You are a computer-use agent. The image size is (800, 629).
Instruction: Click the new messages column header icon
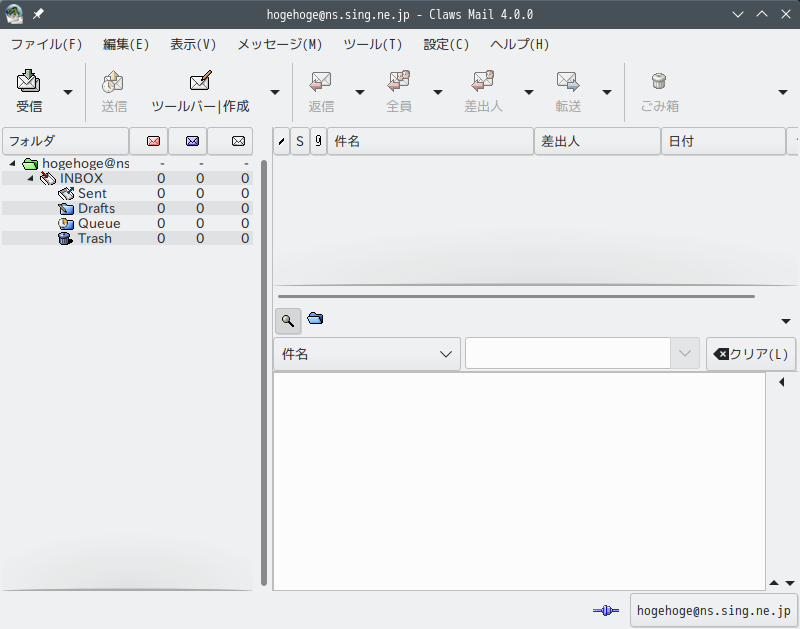pos(153,141)
